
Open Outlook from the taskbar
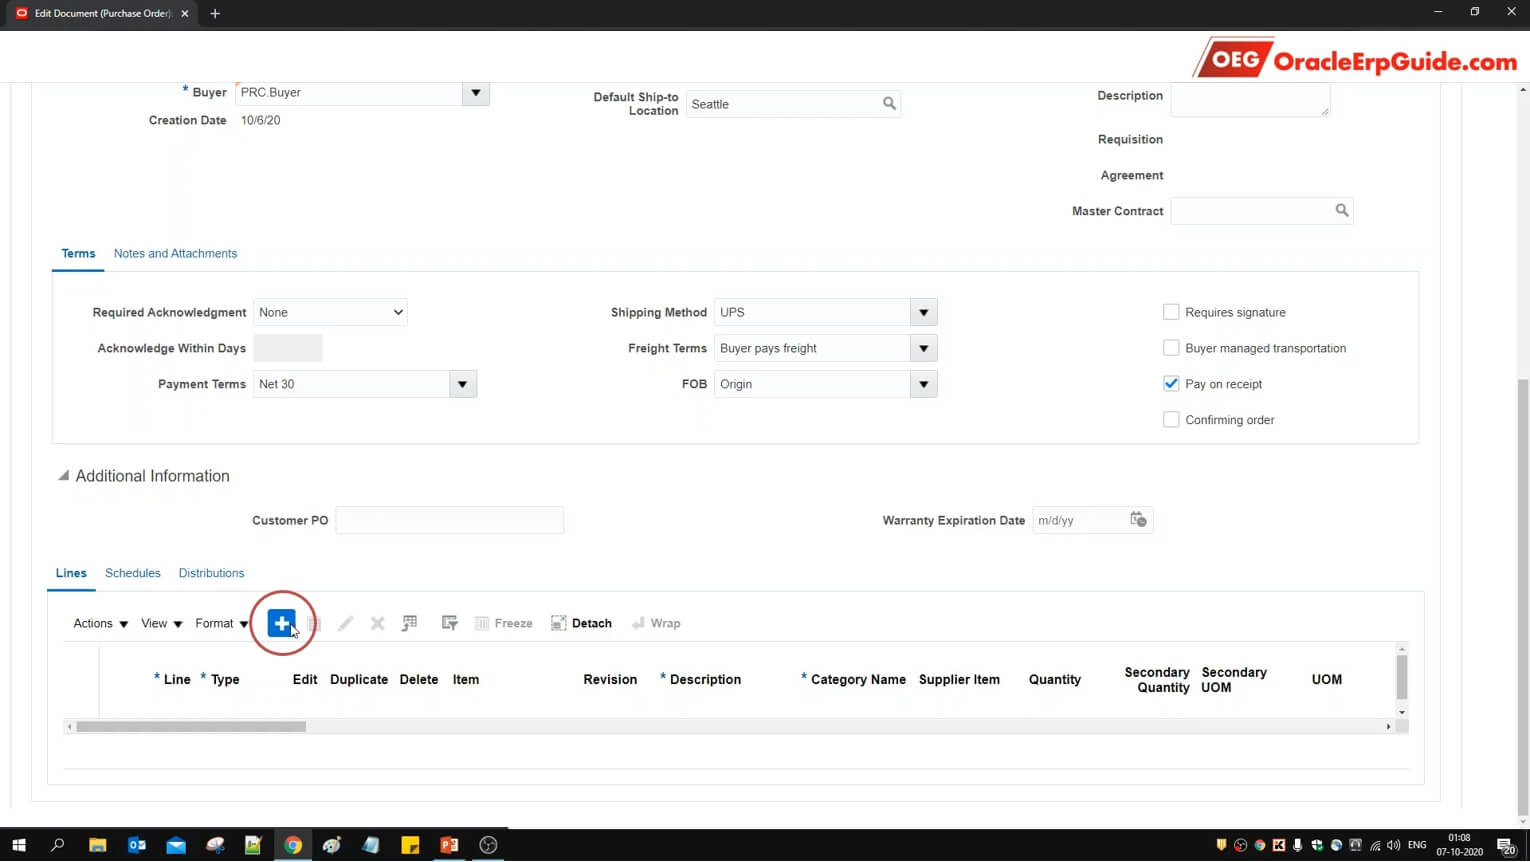(x=137, y=845)
